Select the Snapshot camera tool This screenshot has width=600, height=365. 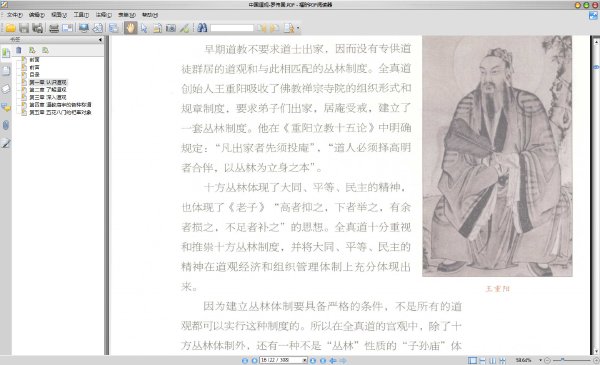click(171, 28)
